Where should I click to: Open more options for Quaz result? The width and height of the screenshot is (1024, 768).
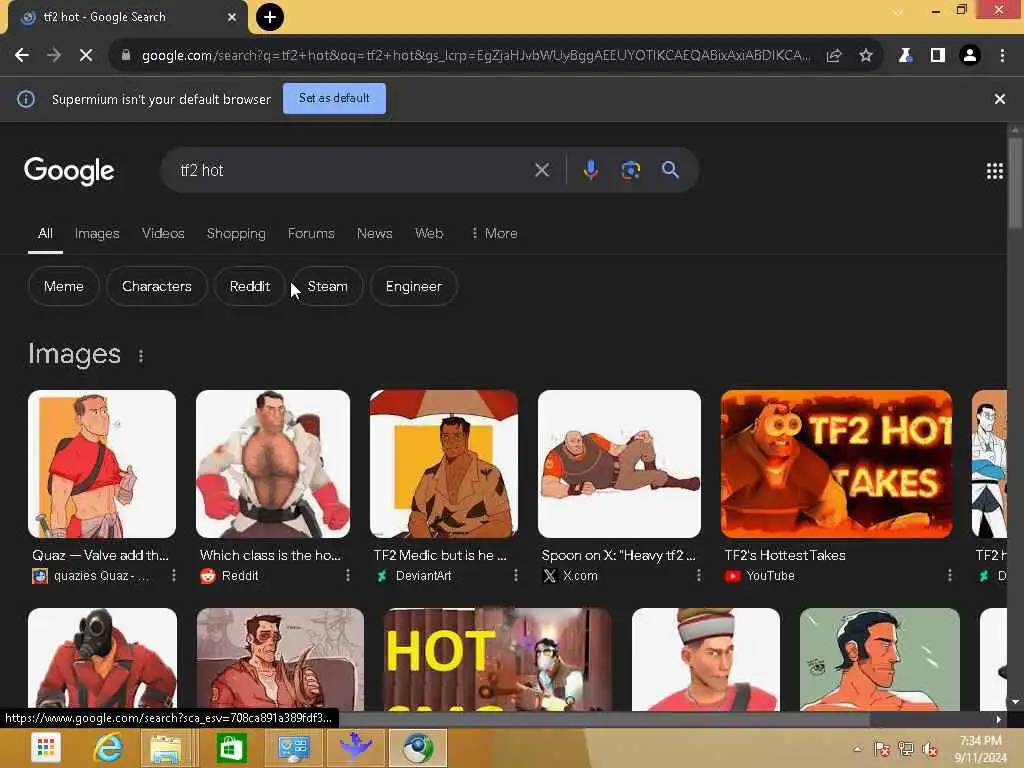tap(174, 575)
